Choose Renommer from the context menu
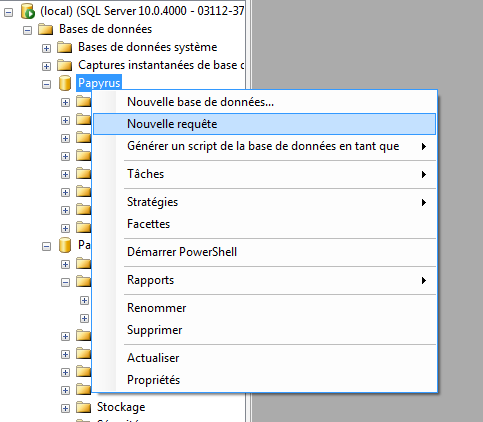Screen dimensions: 483x422 pos(264,308)
